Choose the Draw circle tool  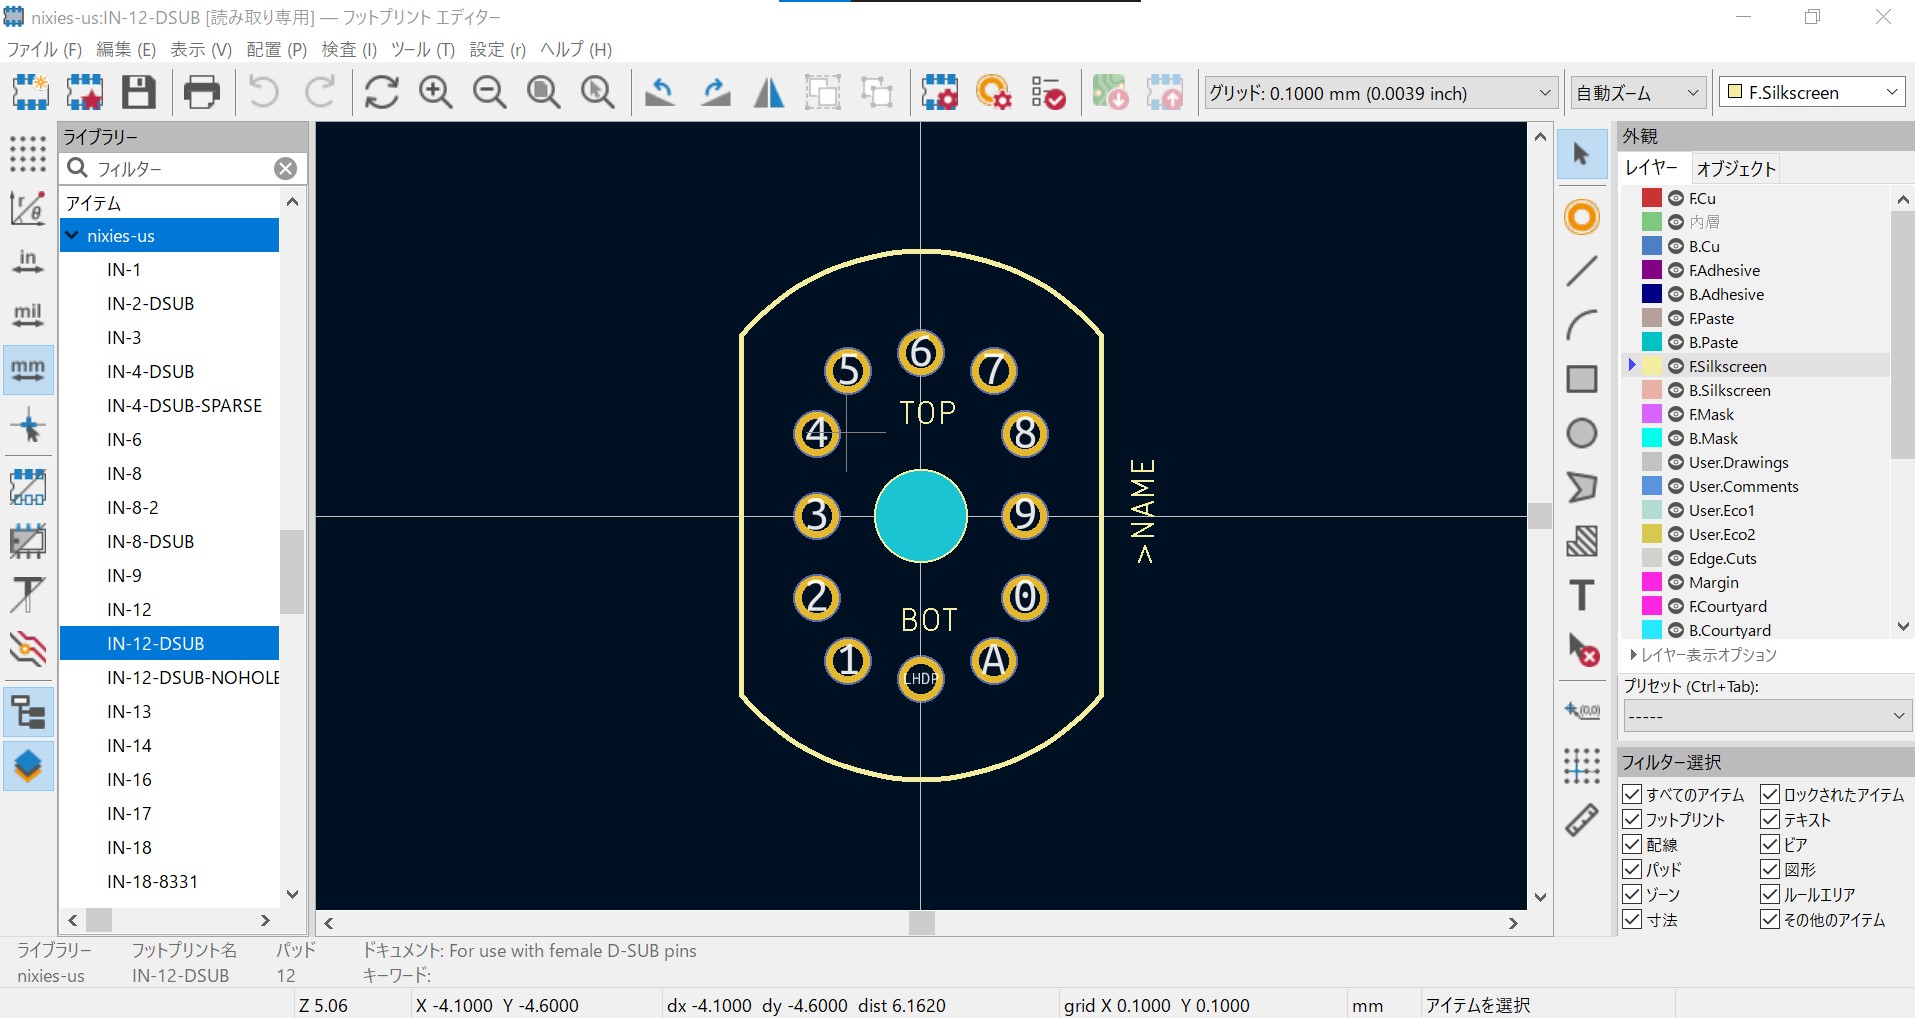click(1582, 433)
